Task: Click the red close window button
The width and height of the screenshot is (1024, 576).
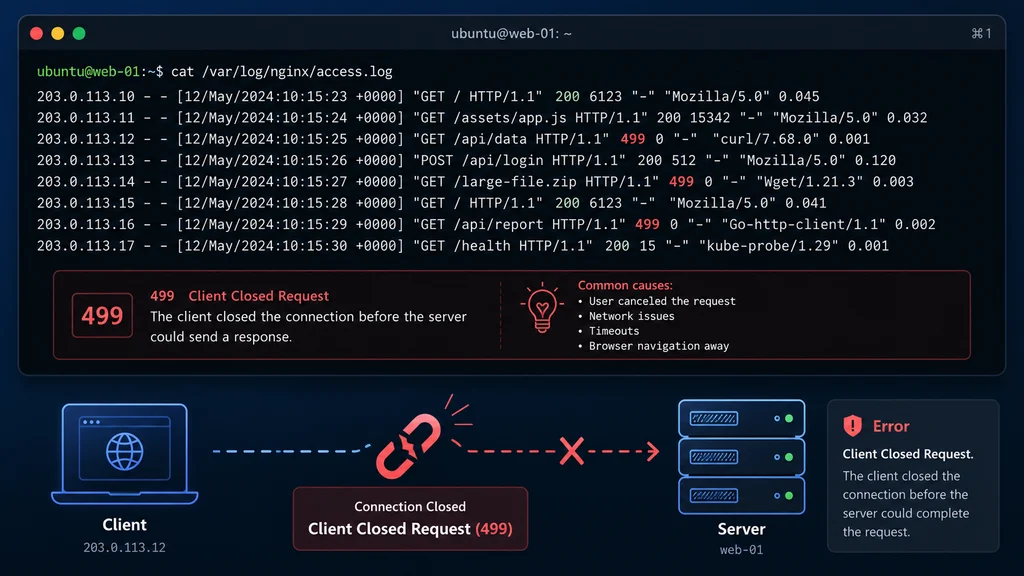Action: (x=37, y=33)
